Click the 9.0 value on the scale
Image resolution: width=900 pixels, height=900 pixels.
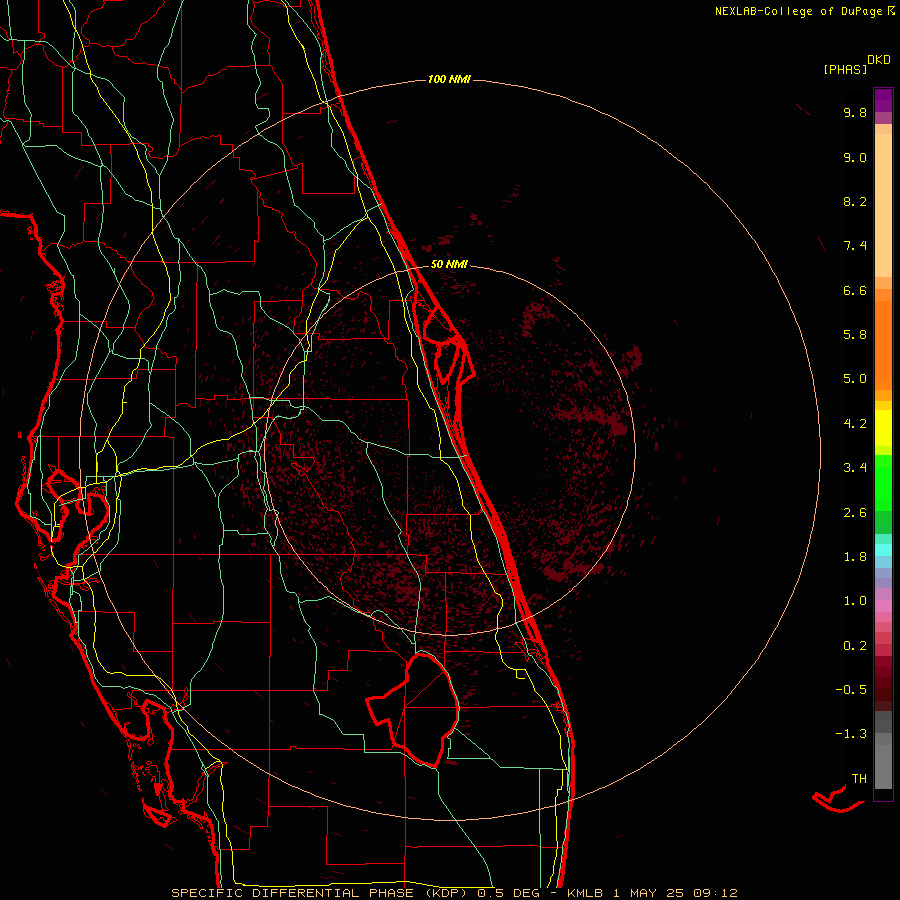coord(855,157)
